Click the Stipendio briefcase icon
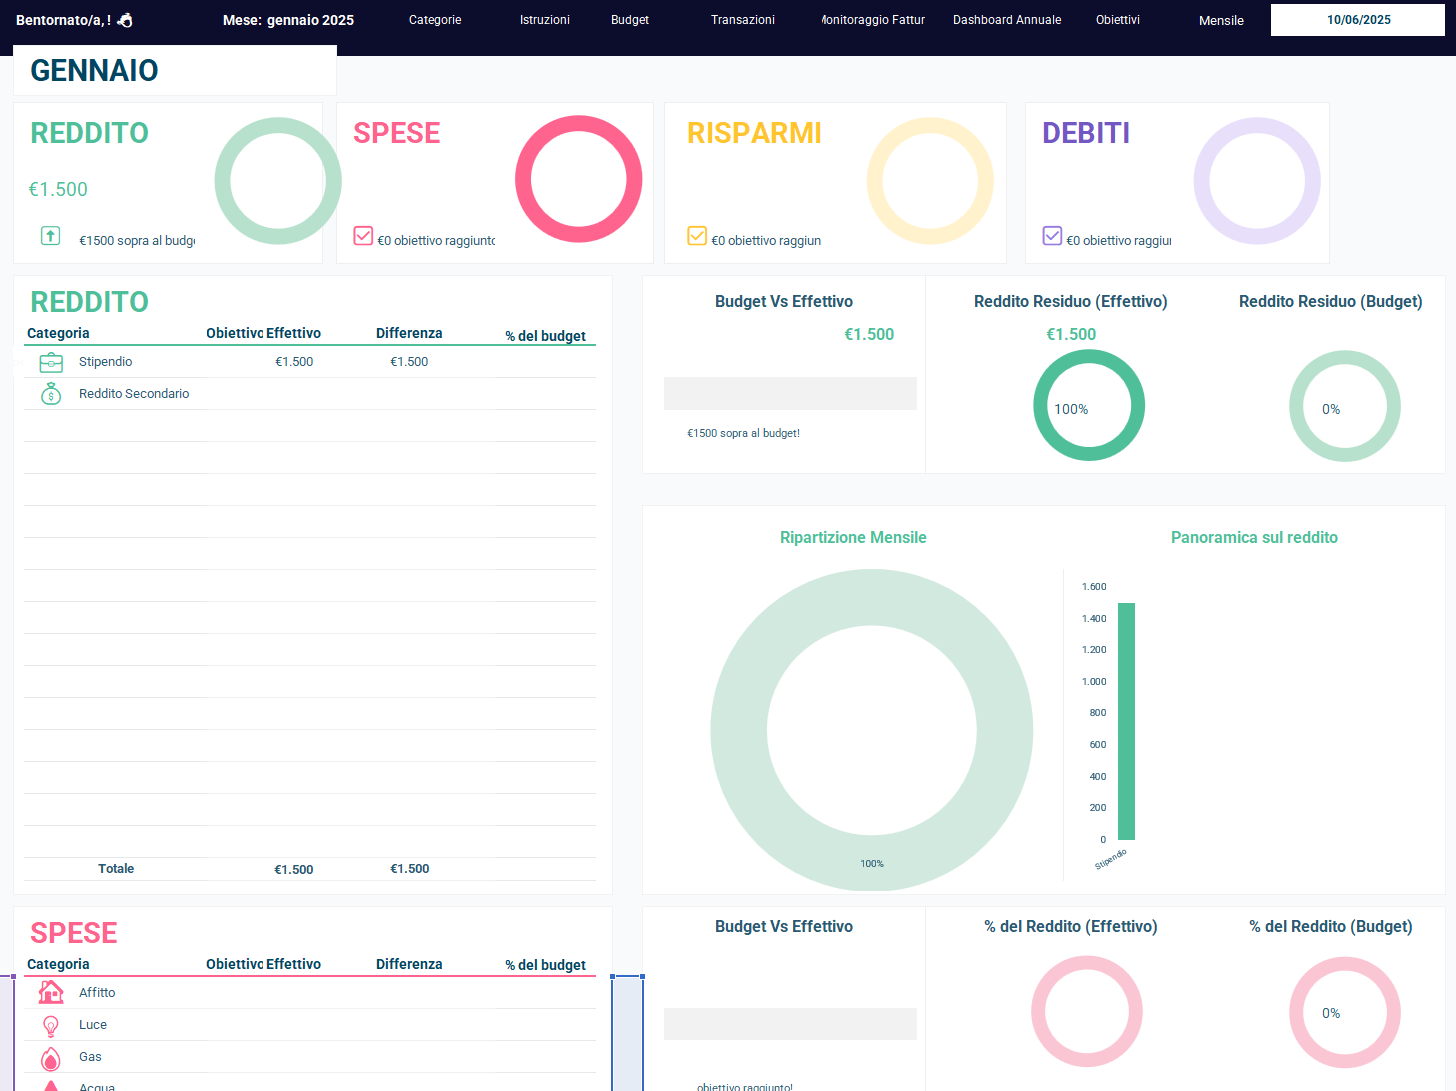1456x1091 pixels. [51, 362]
